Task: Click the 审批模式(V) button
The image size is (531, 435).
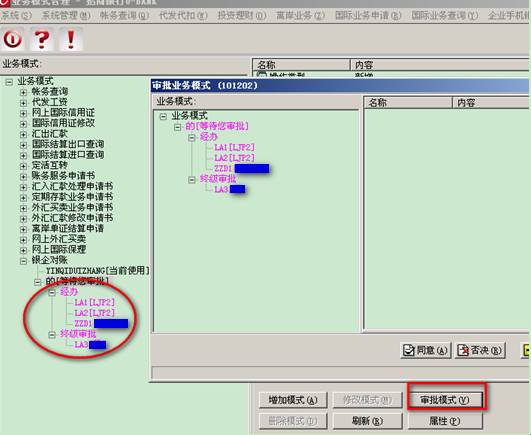Action: point(445,400)
